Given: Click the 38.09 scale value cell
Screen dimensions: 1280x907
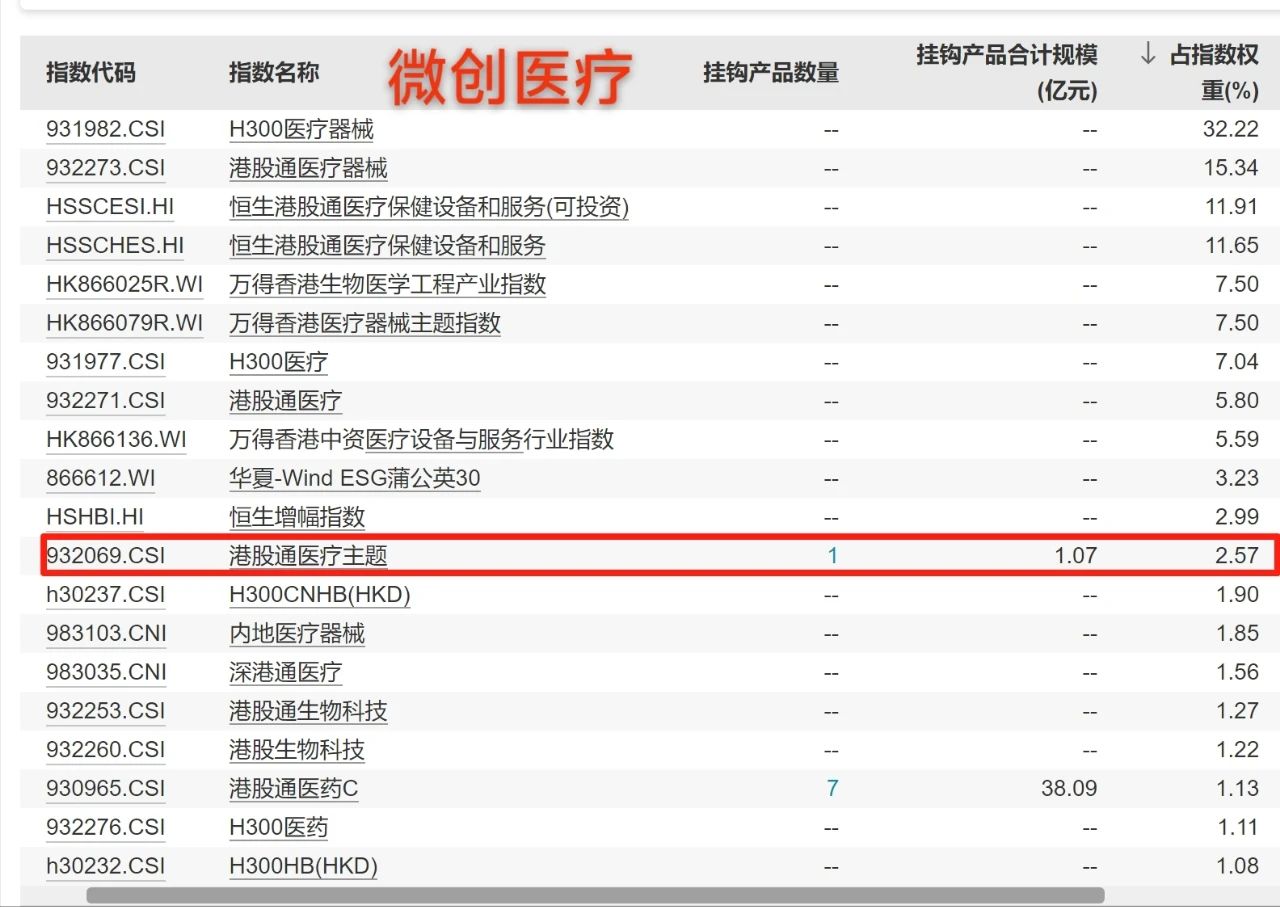Looking at the screenshot, I should click(1069, 788).
